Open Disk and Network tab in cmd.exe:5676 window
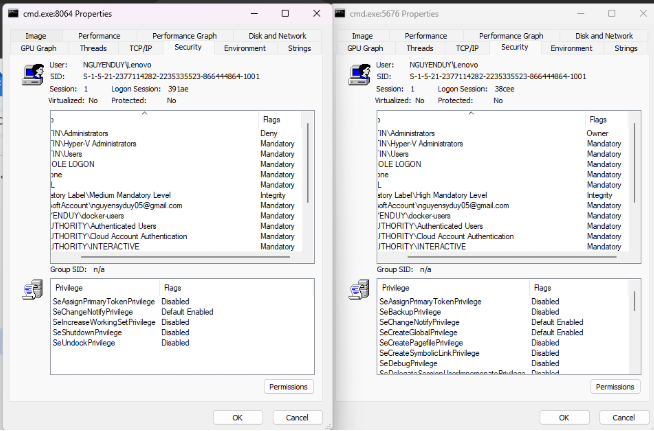This screenshot has width=654, height=431. tap(604, 36)
